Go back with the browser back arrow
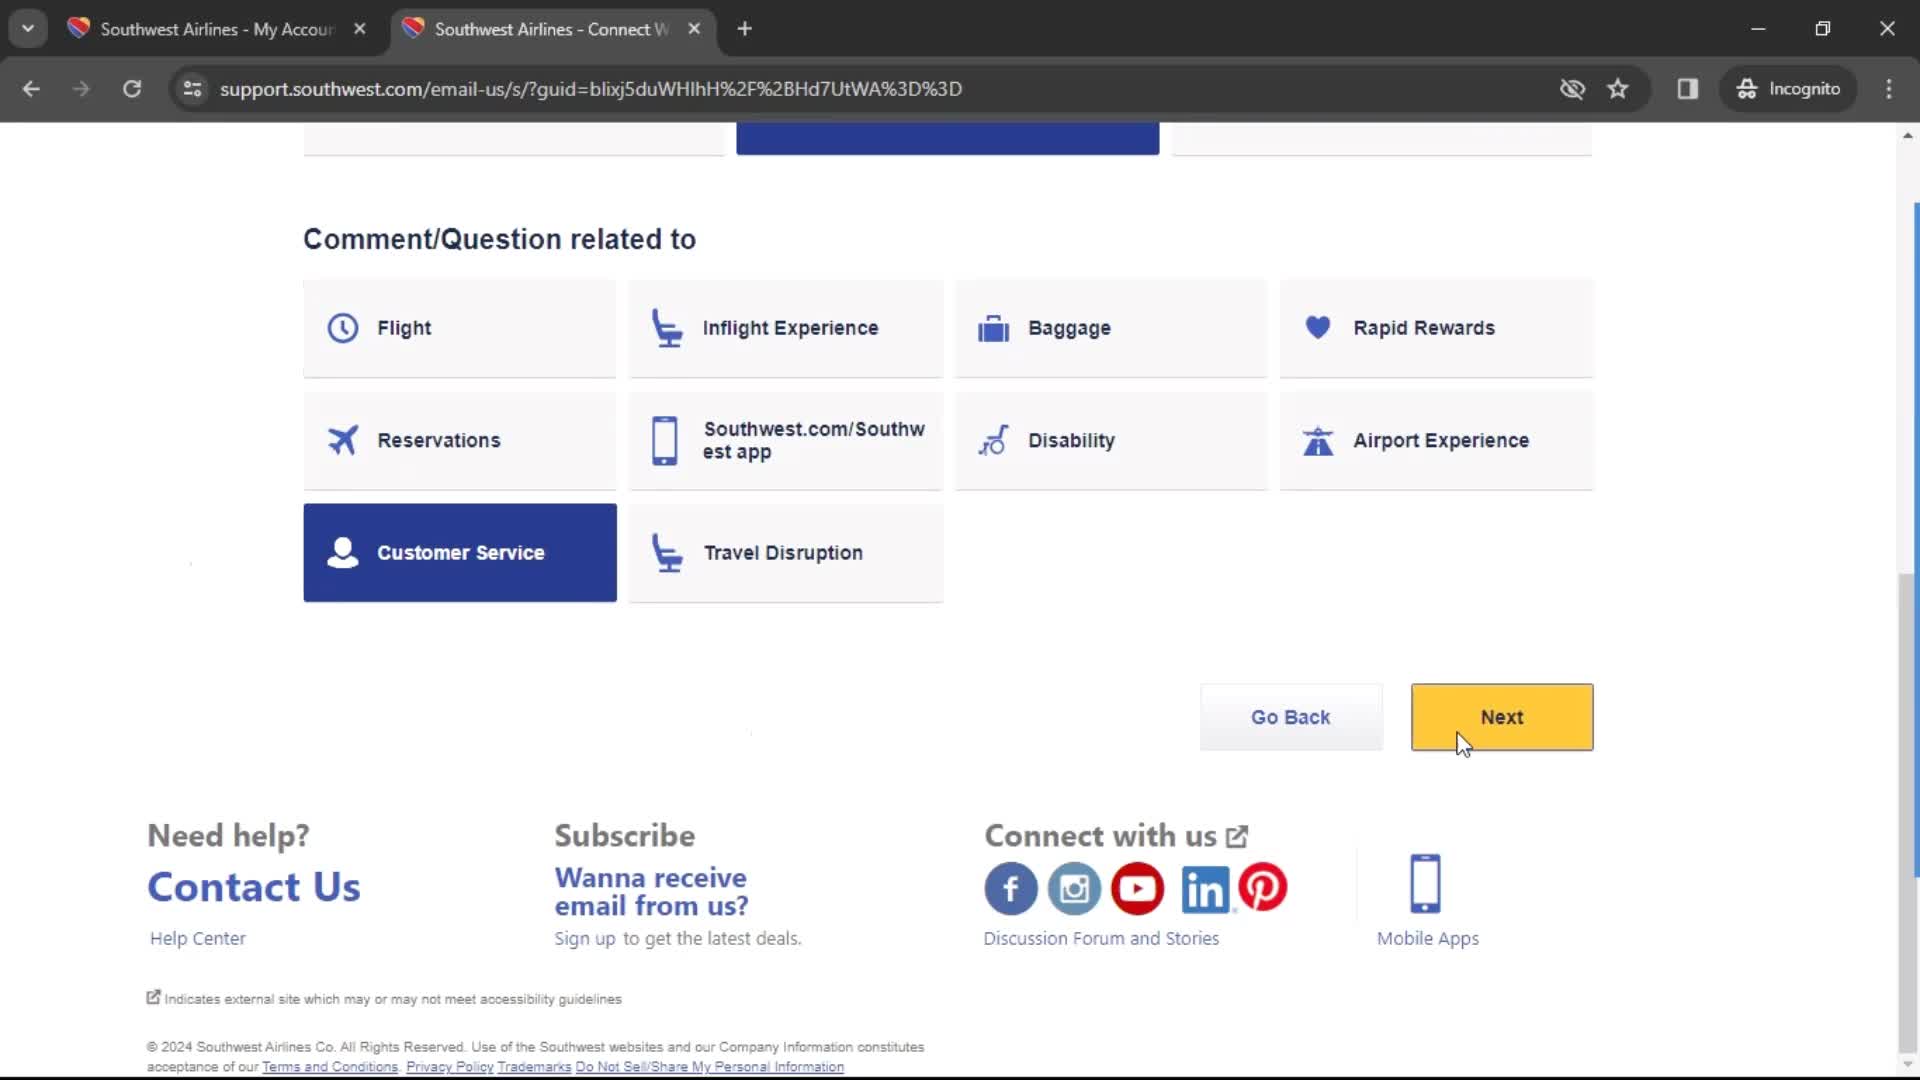Screen dimensions: 1920x1080 click(31, 89)
